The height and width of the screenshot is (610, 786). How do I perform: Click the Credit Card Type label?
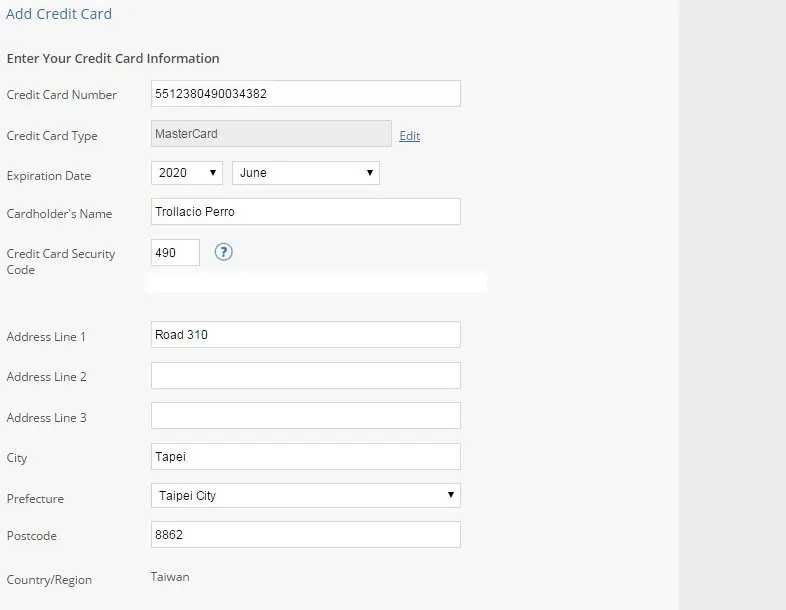[x=52, y=136]
